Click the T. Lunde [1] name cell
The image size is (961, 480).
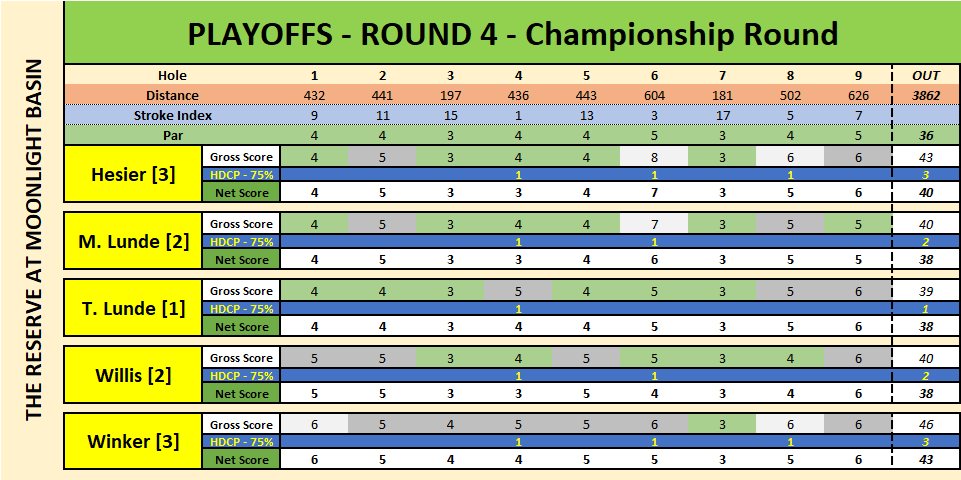[x=132, y=308]
